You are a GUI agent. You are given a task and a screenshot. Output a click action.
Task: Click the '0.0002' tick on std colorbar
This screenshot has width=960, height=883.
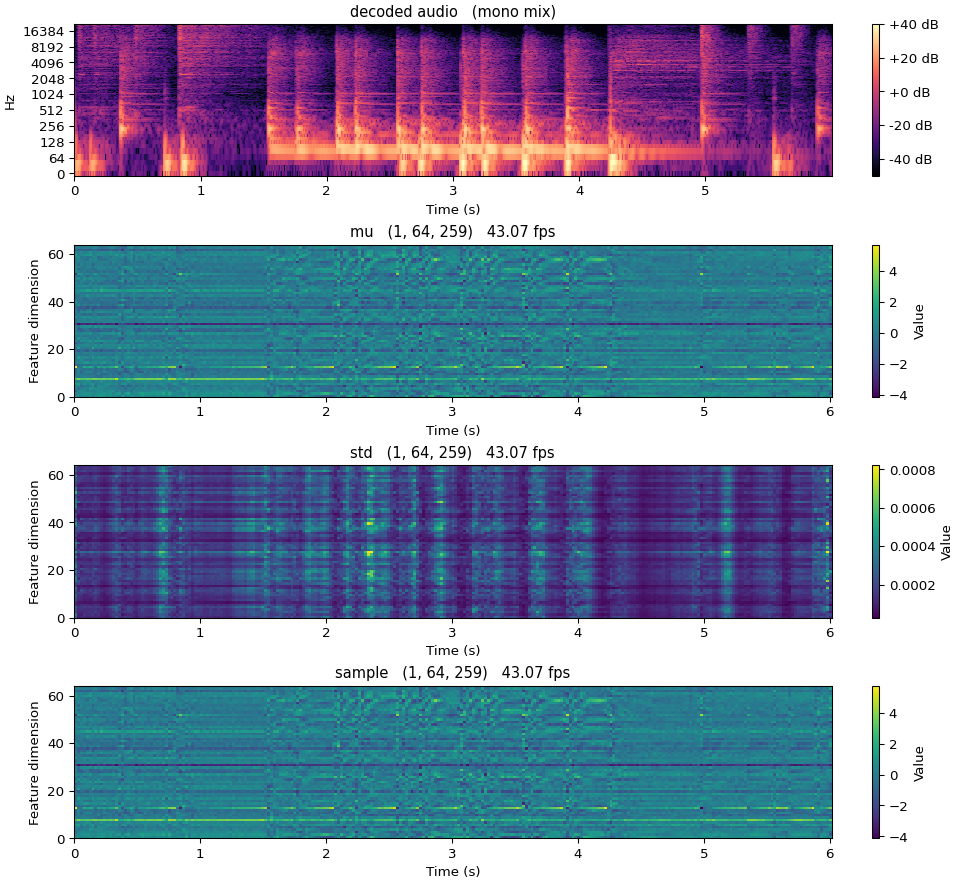[x=912, y=585]
